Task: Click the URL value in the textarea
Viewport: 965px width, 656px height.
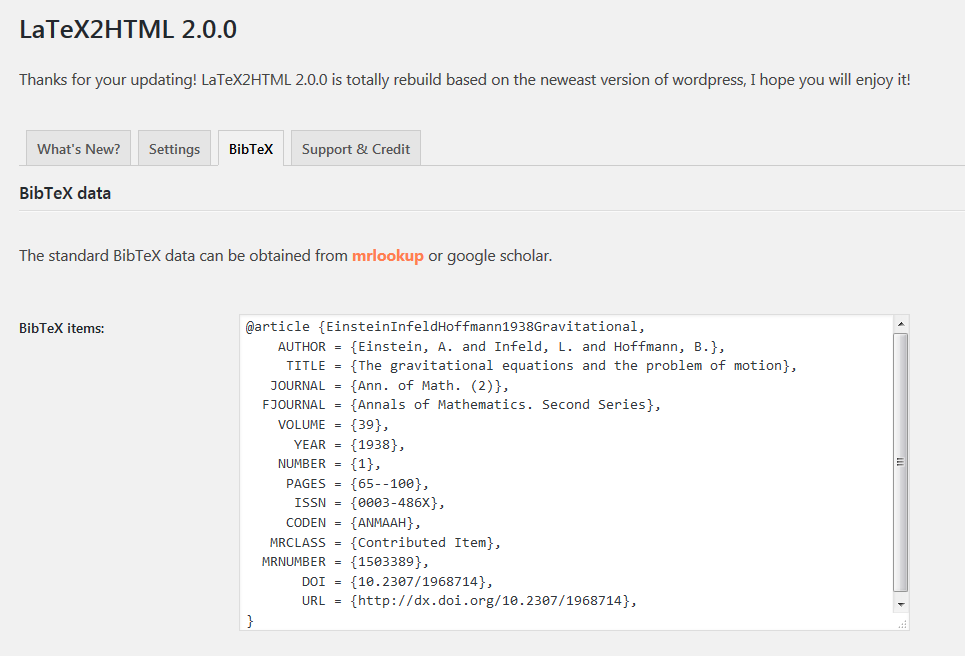Action: pos(493,601)
